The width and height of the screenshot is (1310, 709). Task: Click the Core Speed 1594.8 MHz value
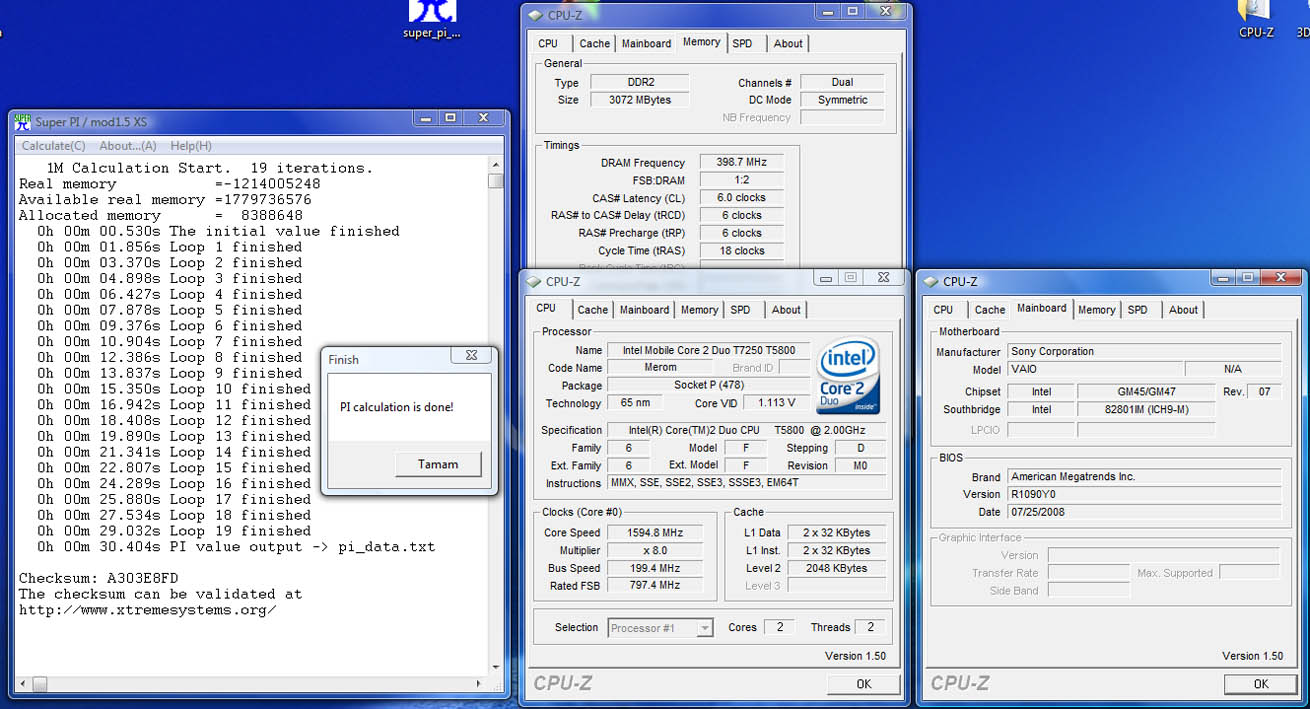[654, 533]
